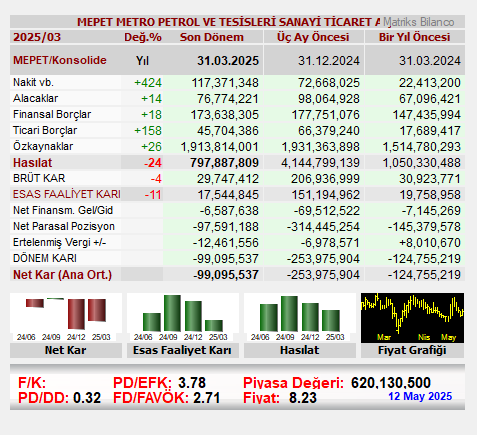The image size is (477, 435).
Task: Click the Matriks Bilanco title label
Action: [419, 22]
